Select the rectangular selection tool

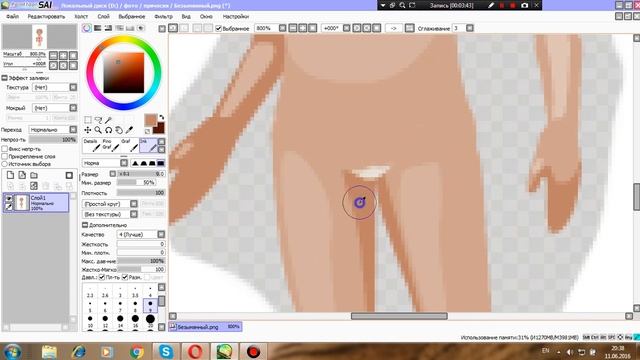88,120
